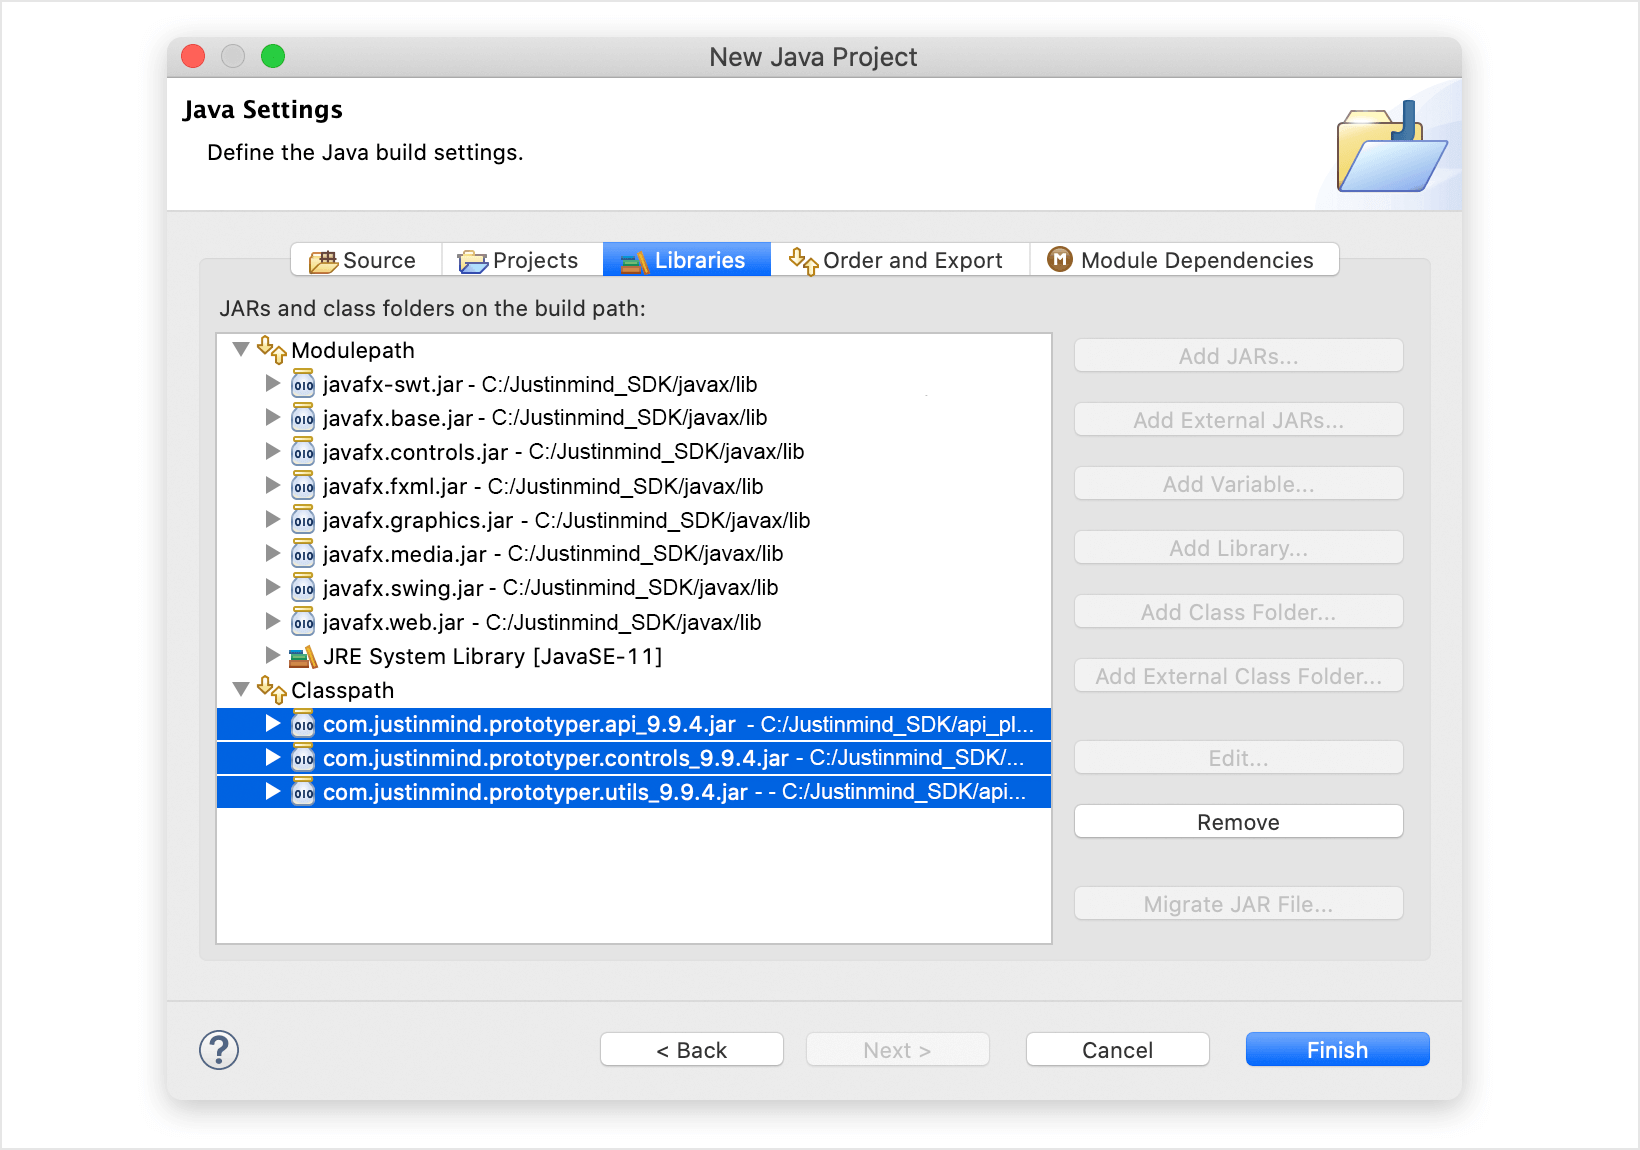Click the Add Library... button
The height and width of the screenshot is (1150, 1640).
(1238, 548)
